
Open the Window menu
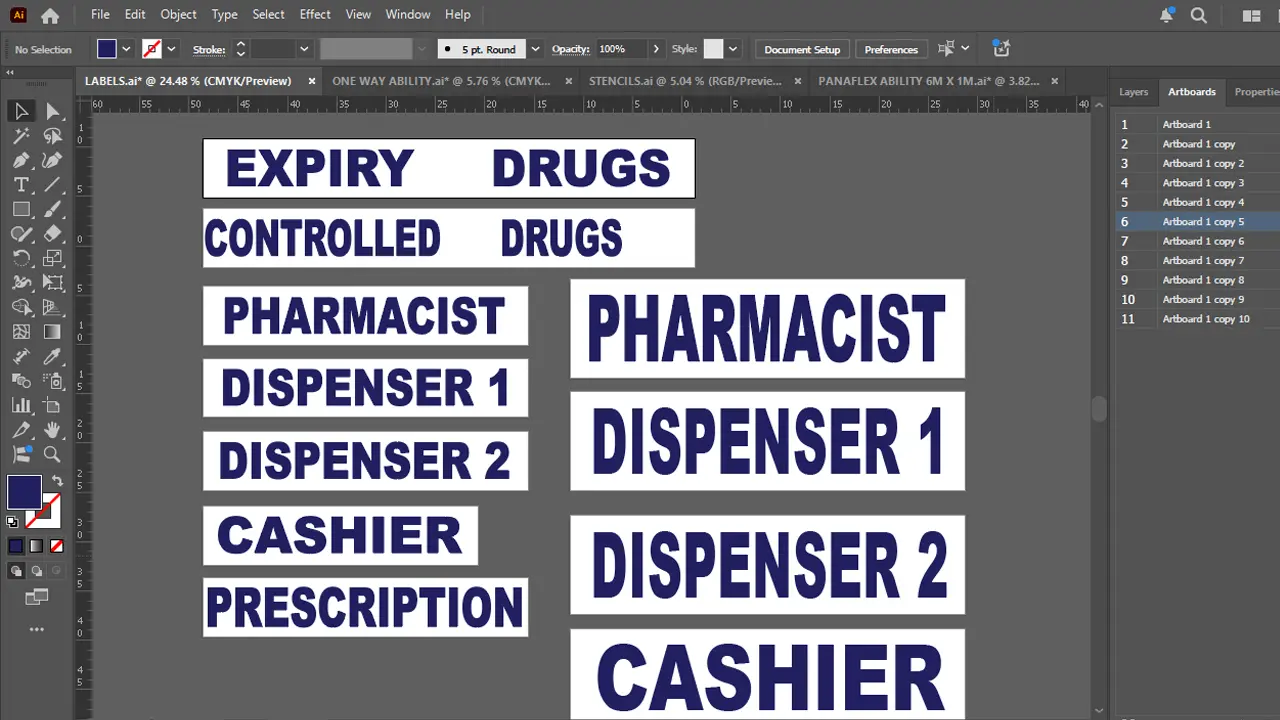tap(407, 14)
